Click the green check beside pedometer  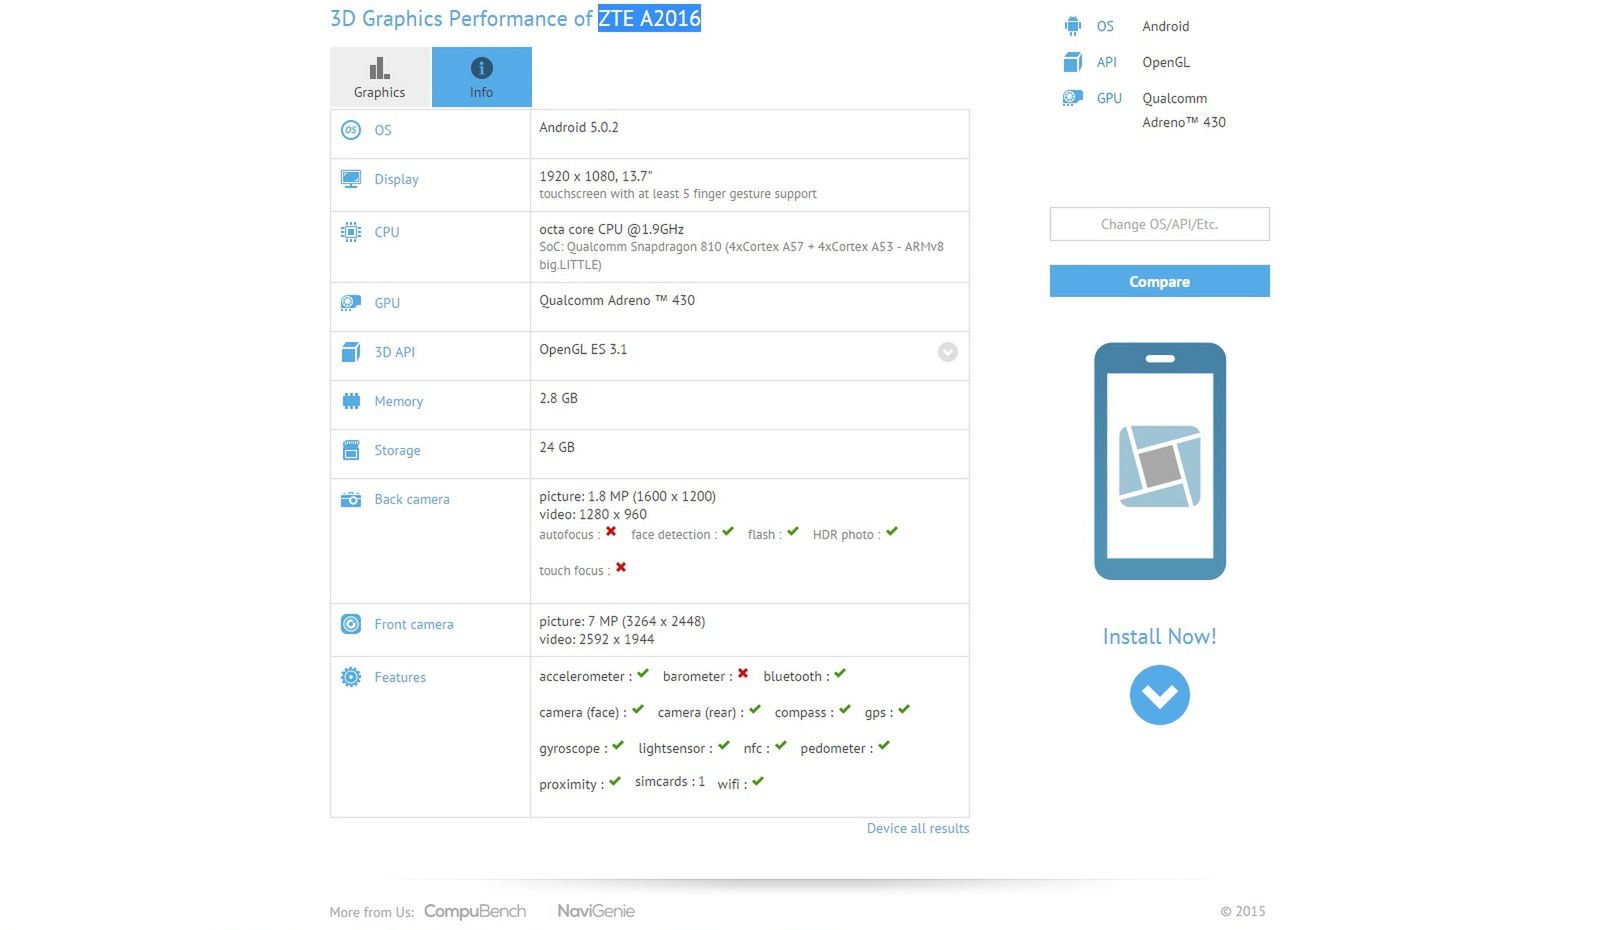(x=884, y=746)
